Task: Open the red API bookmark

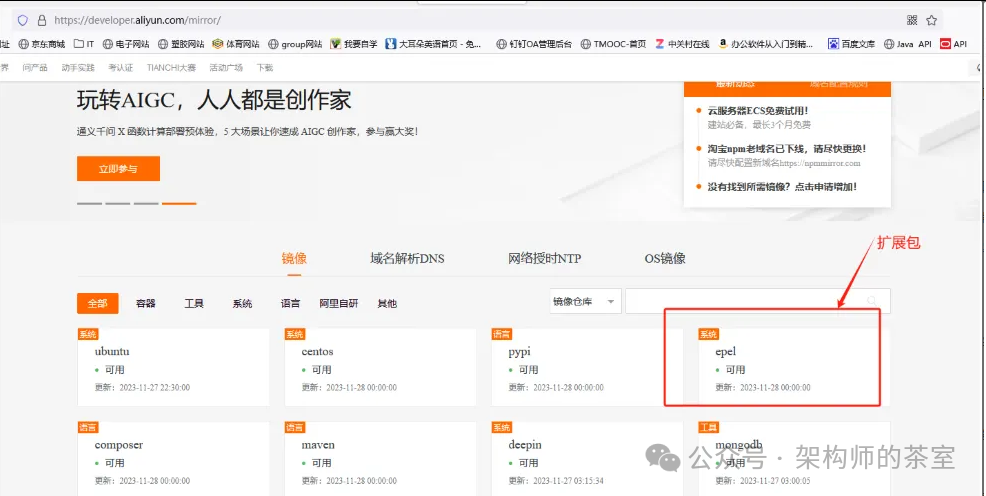Action: pos(953,44)
